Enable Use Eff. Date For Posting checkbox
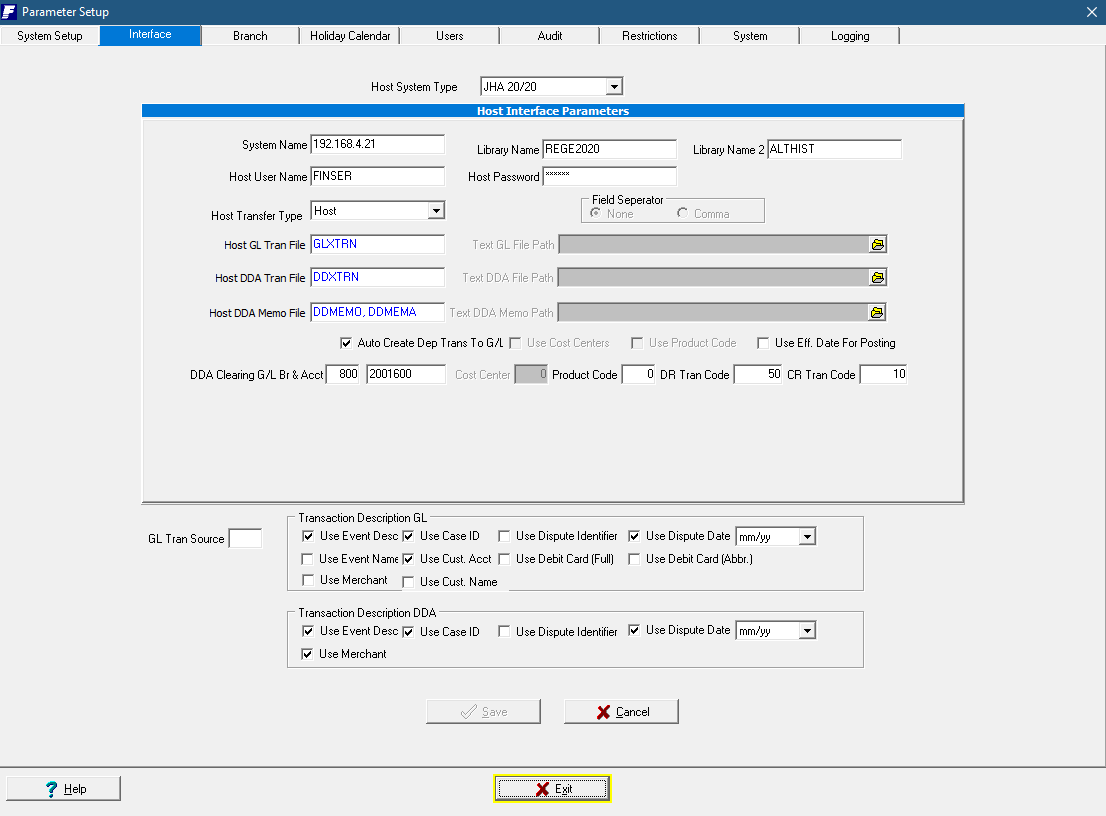Image resolution: width=1106 pixels, height=816 pixels. coord(763,343)
